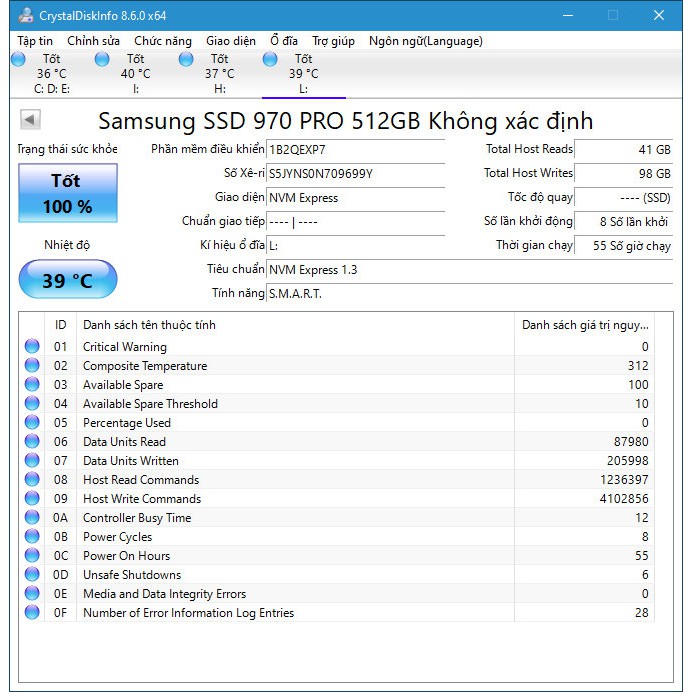The image size is (692, 692).
Task: Click the Critical Warning status orb
Action: point(32,346)
